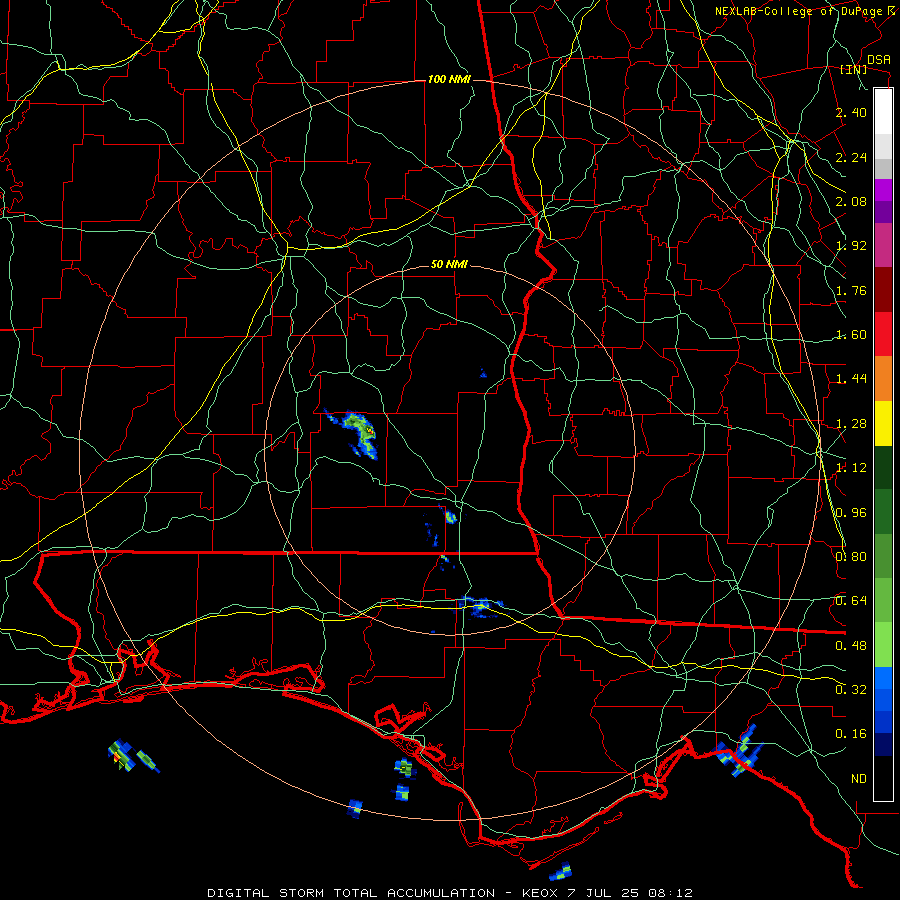This screenshot has height=900, width=900.
Task: Select the 0.48 legend value
Action: pos(851,646)
